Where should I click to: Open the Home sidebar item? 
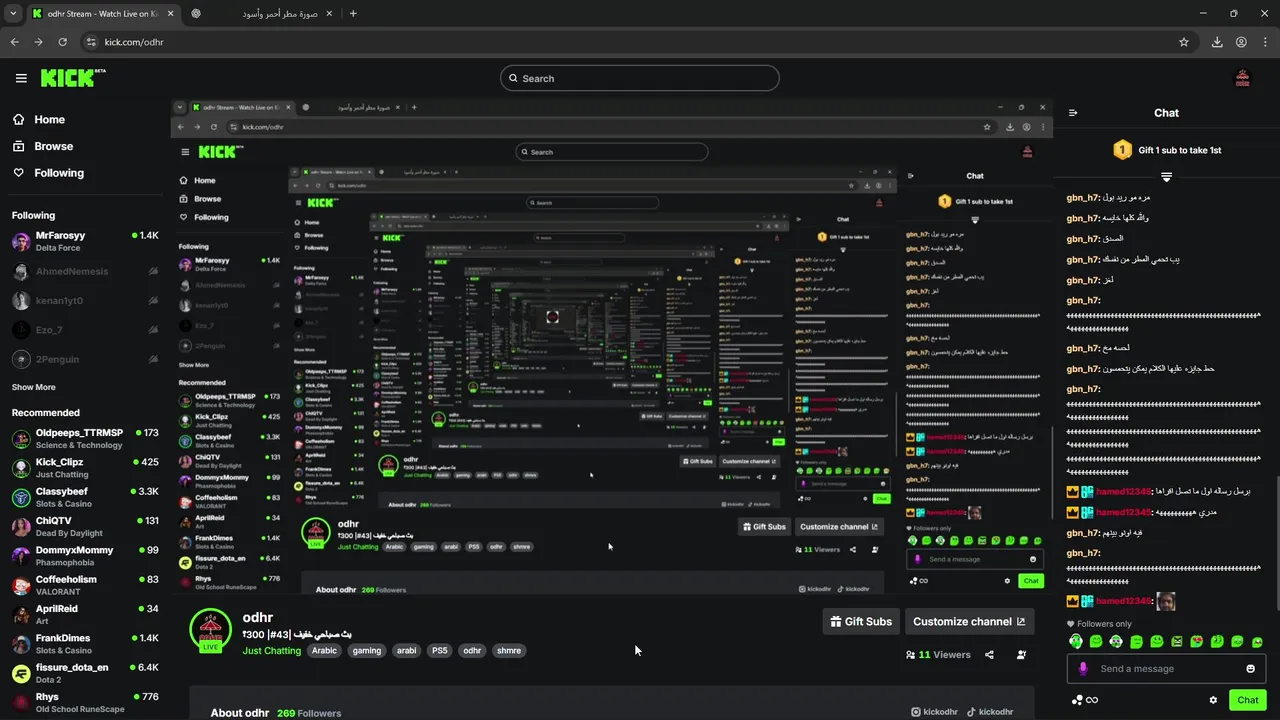(39, 119)
